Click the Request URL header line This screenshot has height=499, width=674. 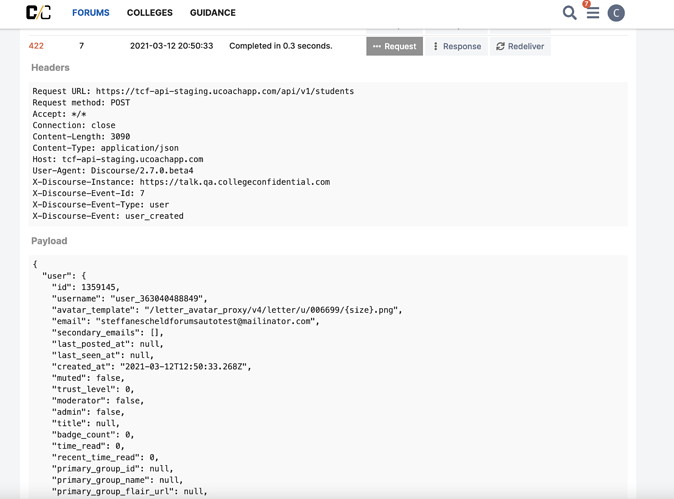coord(193,91)
